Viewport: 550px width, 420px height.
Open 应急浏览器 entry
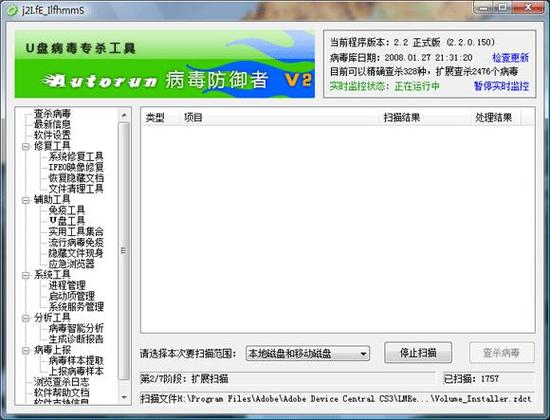click(72, 264)
